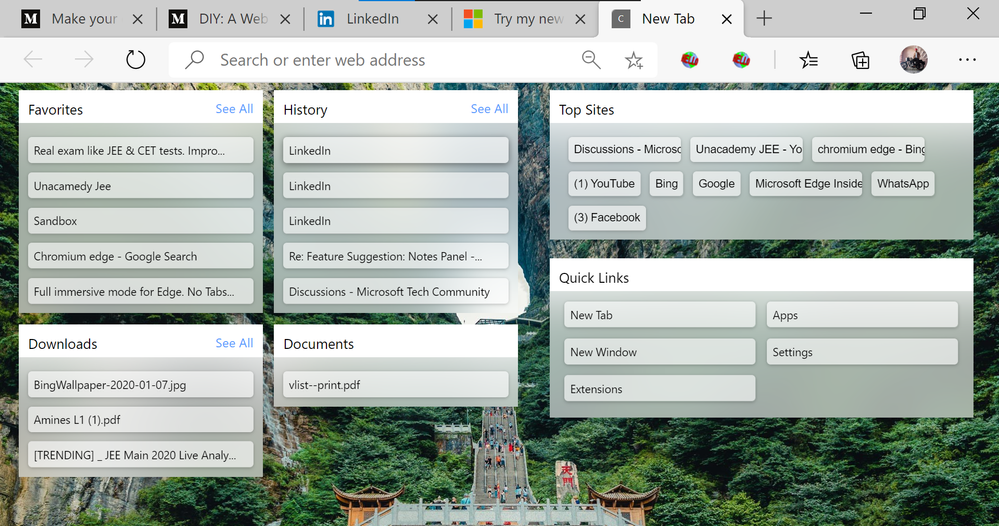Switch to the LinkedIn tab

376,19
